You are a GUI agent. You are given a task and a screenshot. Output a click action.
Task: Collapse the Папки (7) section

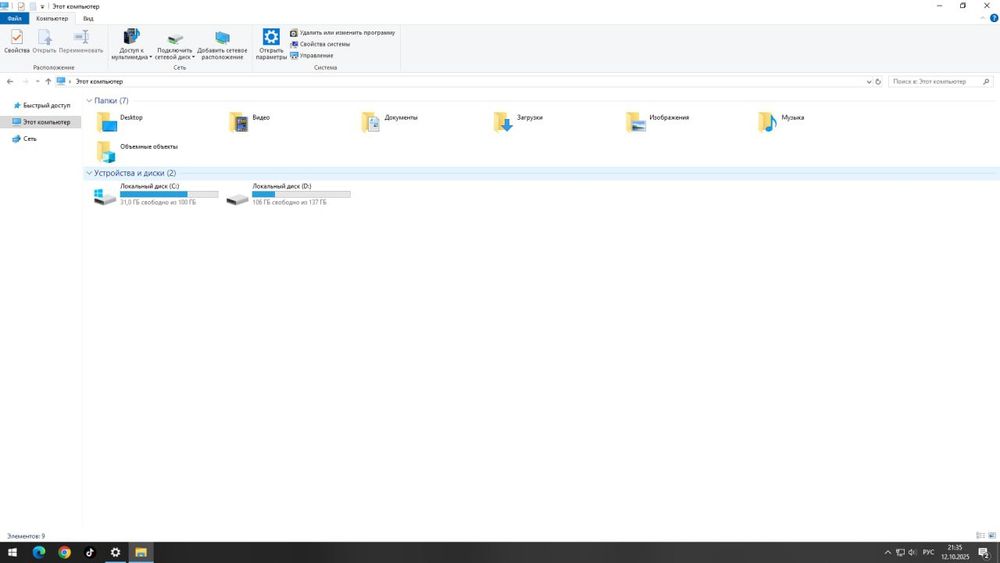(x=89, y=101)
